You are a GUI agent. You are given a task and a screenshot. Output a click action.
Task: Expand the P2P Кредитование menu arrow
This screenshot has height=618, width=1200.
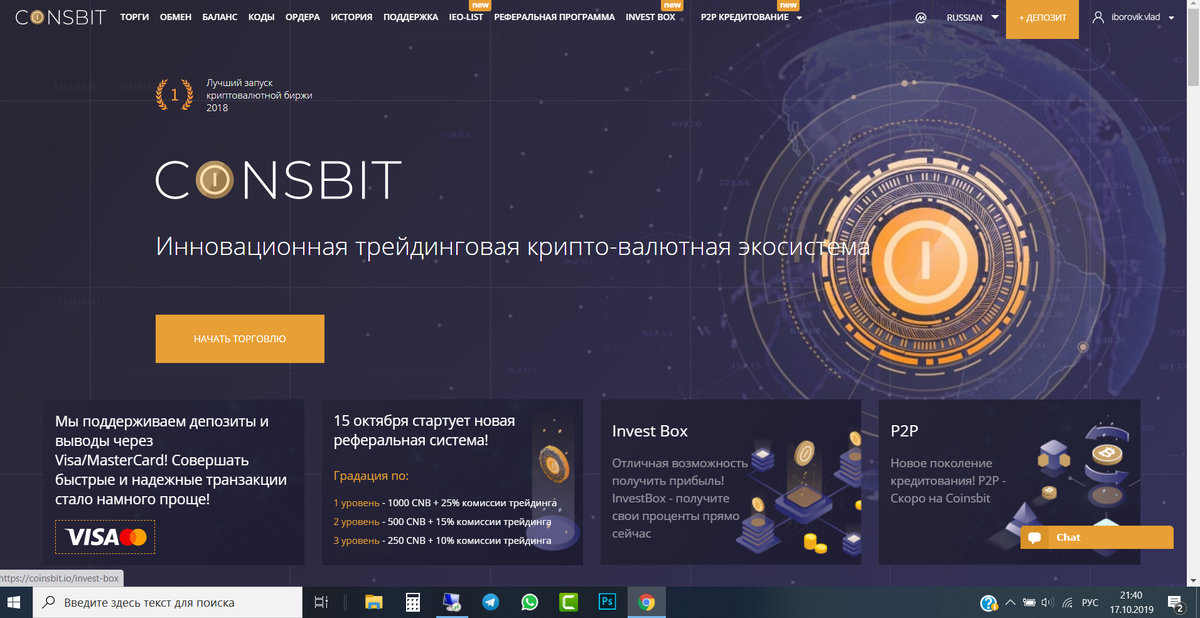799,18
